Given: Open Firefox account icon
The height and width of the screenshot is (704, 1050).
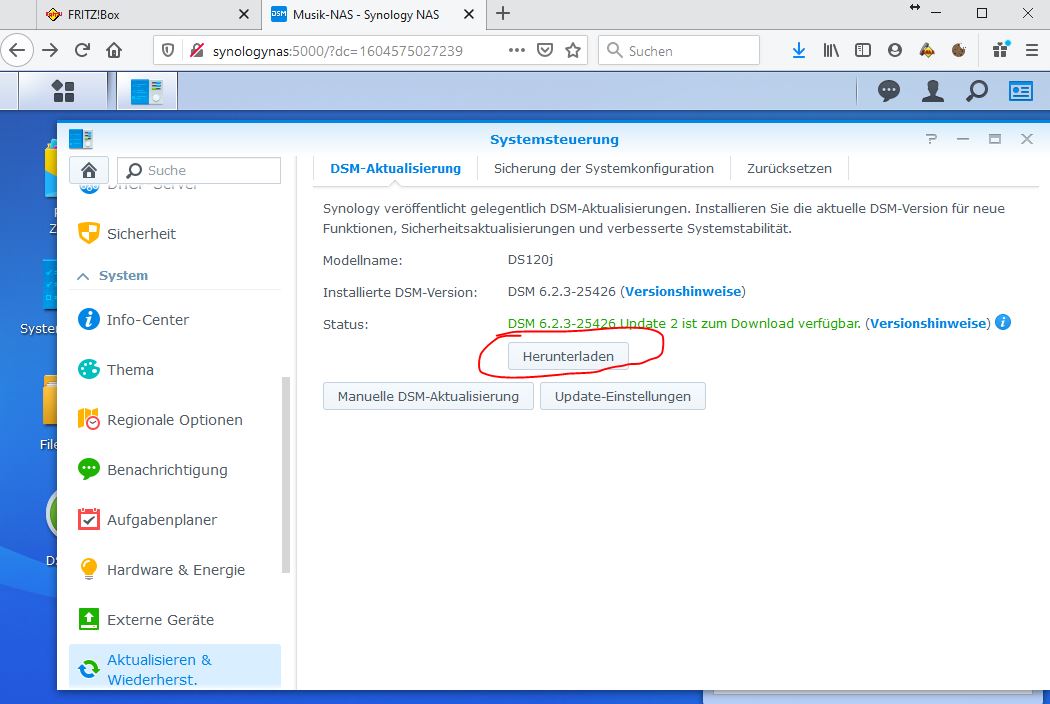Looking at the screenshot, I should [x=895, y=50].
